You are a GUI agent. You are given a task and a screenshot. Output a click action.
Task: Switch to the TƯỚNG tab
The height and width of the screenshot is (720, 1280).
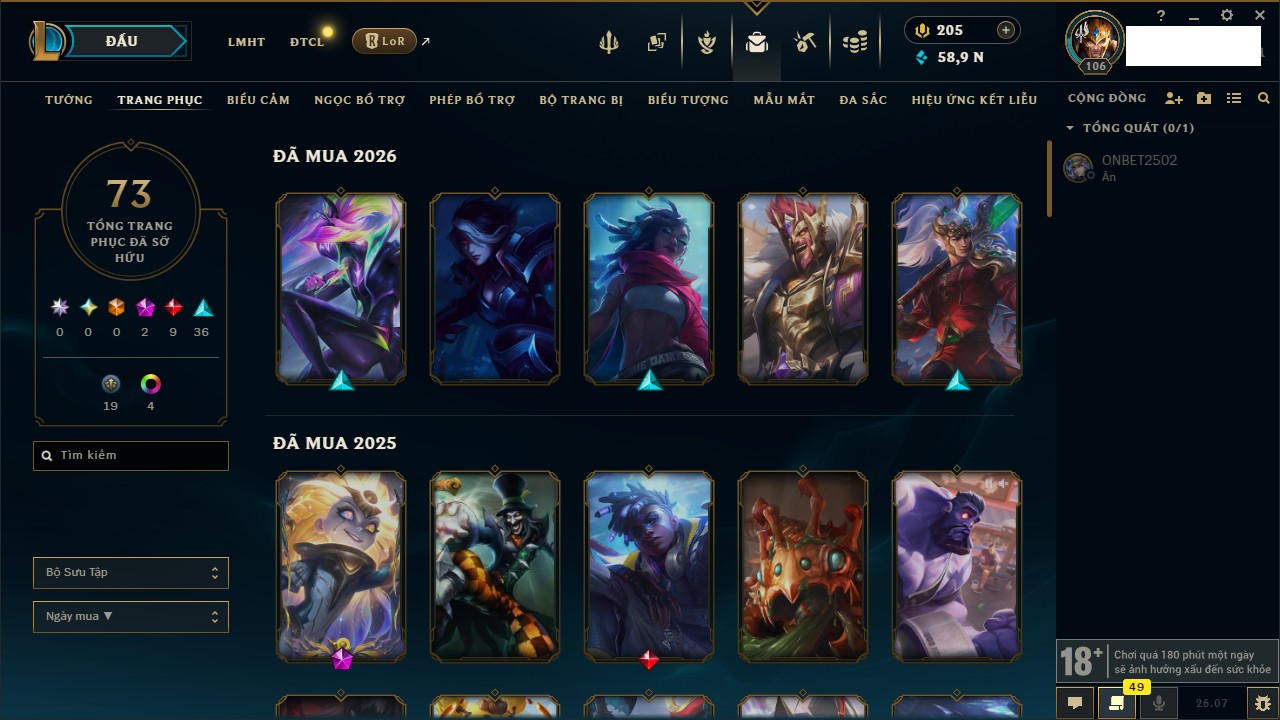point(69,100)
